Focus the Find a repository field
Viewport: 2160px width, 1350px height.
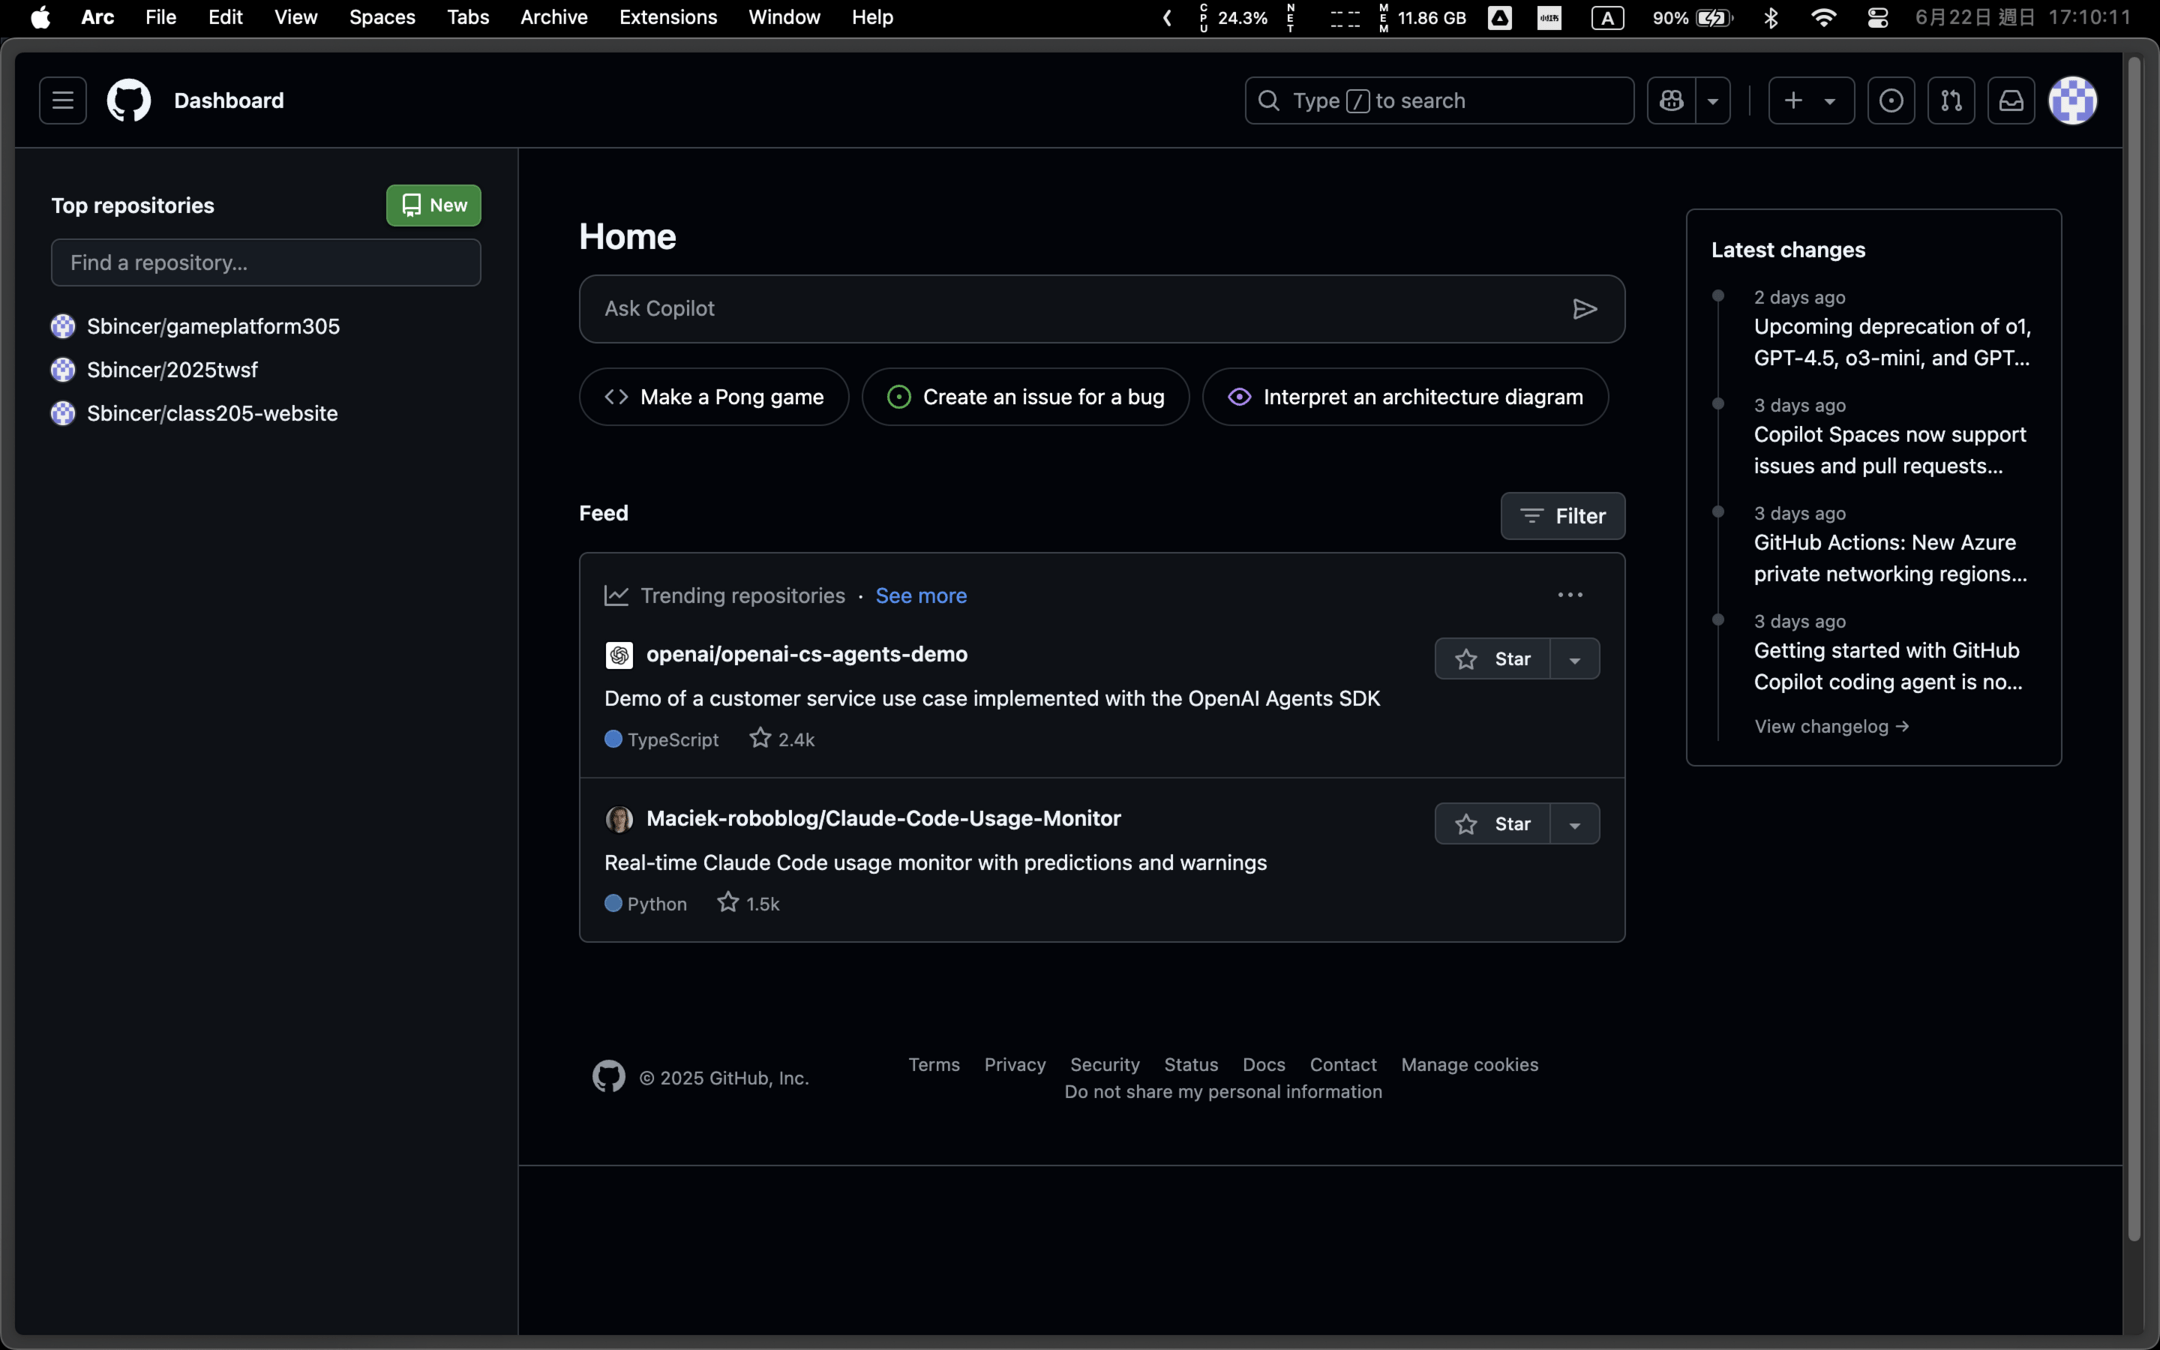tap(265, 262)
